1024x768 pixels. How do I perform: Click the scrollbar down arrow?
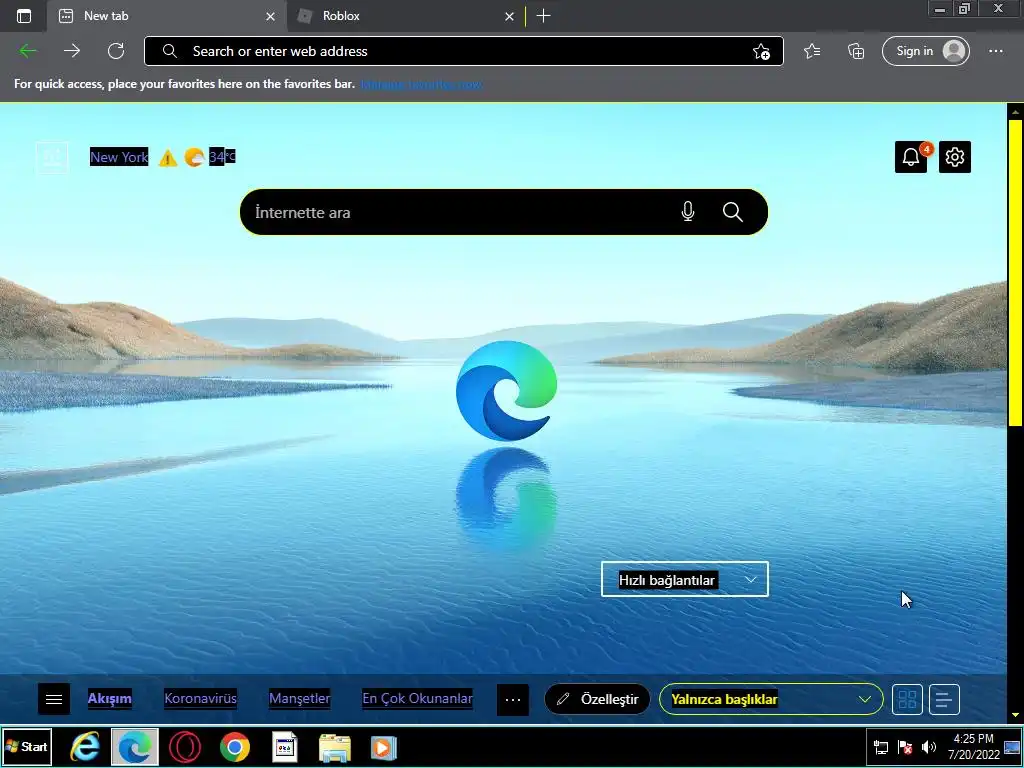click(1015, 716)
